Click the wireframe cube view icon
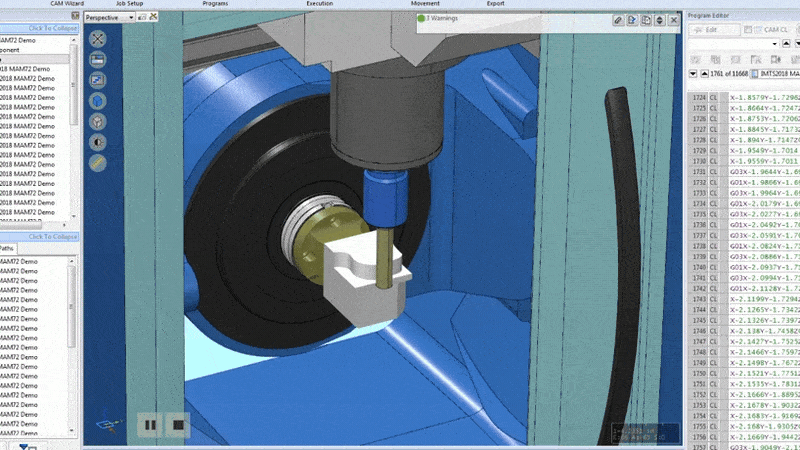800x450 pixels. pos(98,121)
